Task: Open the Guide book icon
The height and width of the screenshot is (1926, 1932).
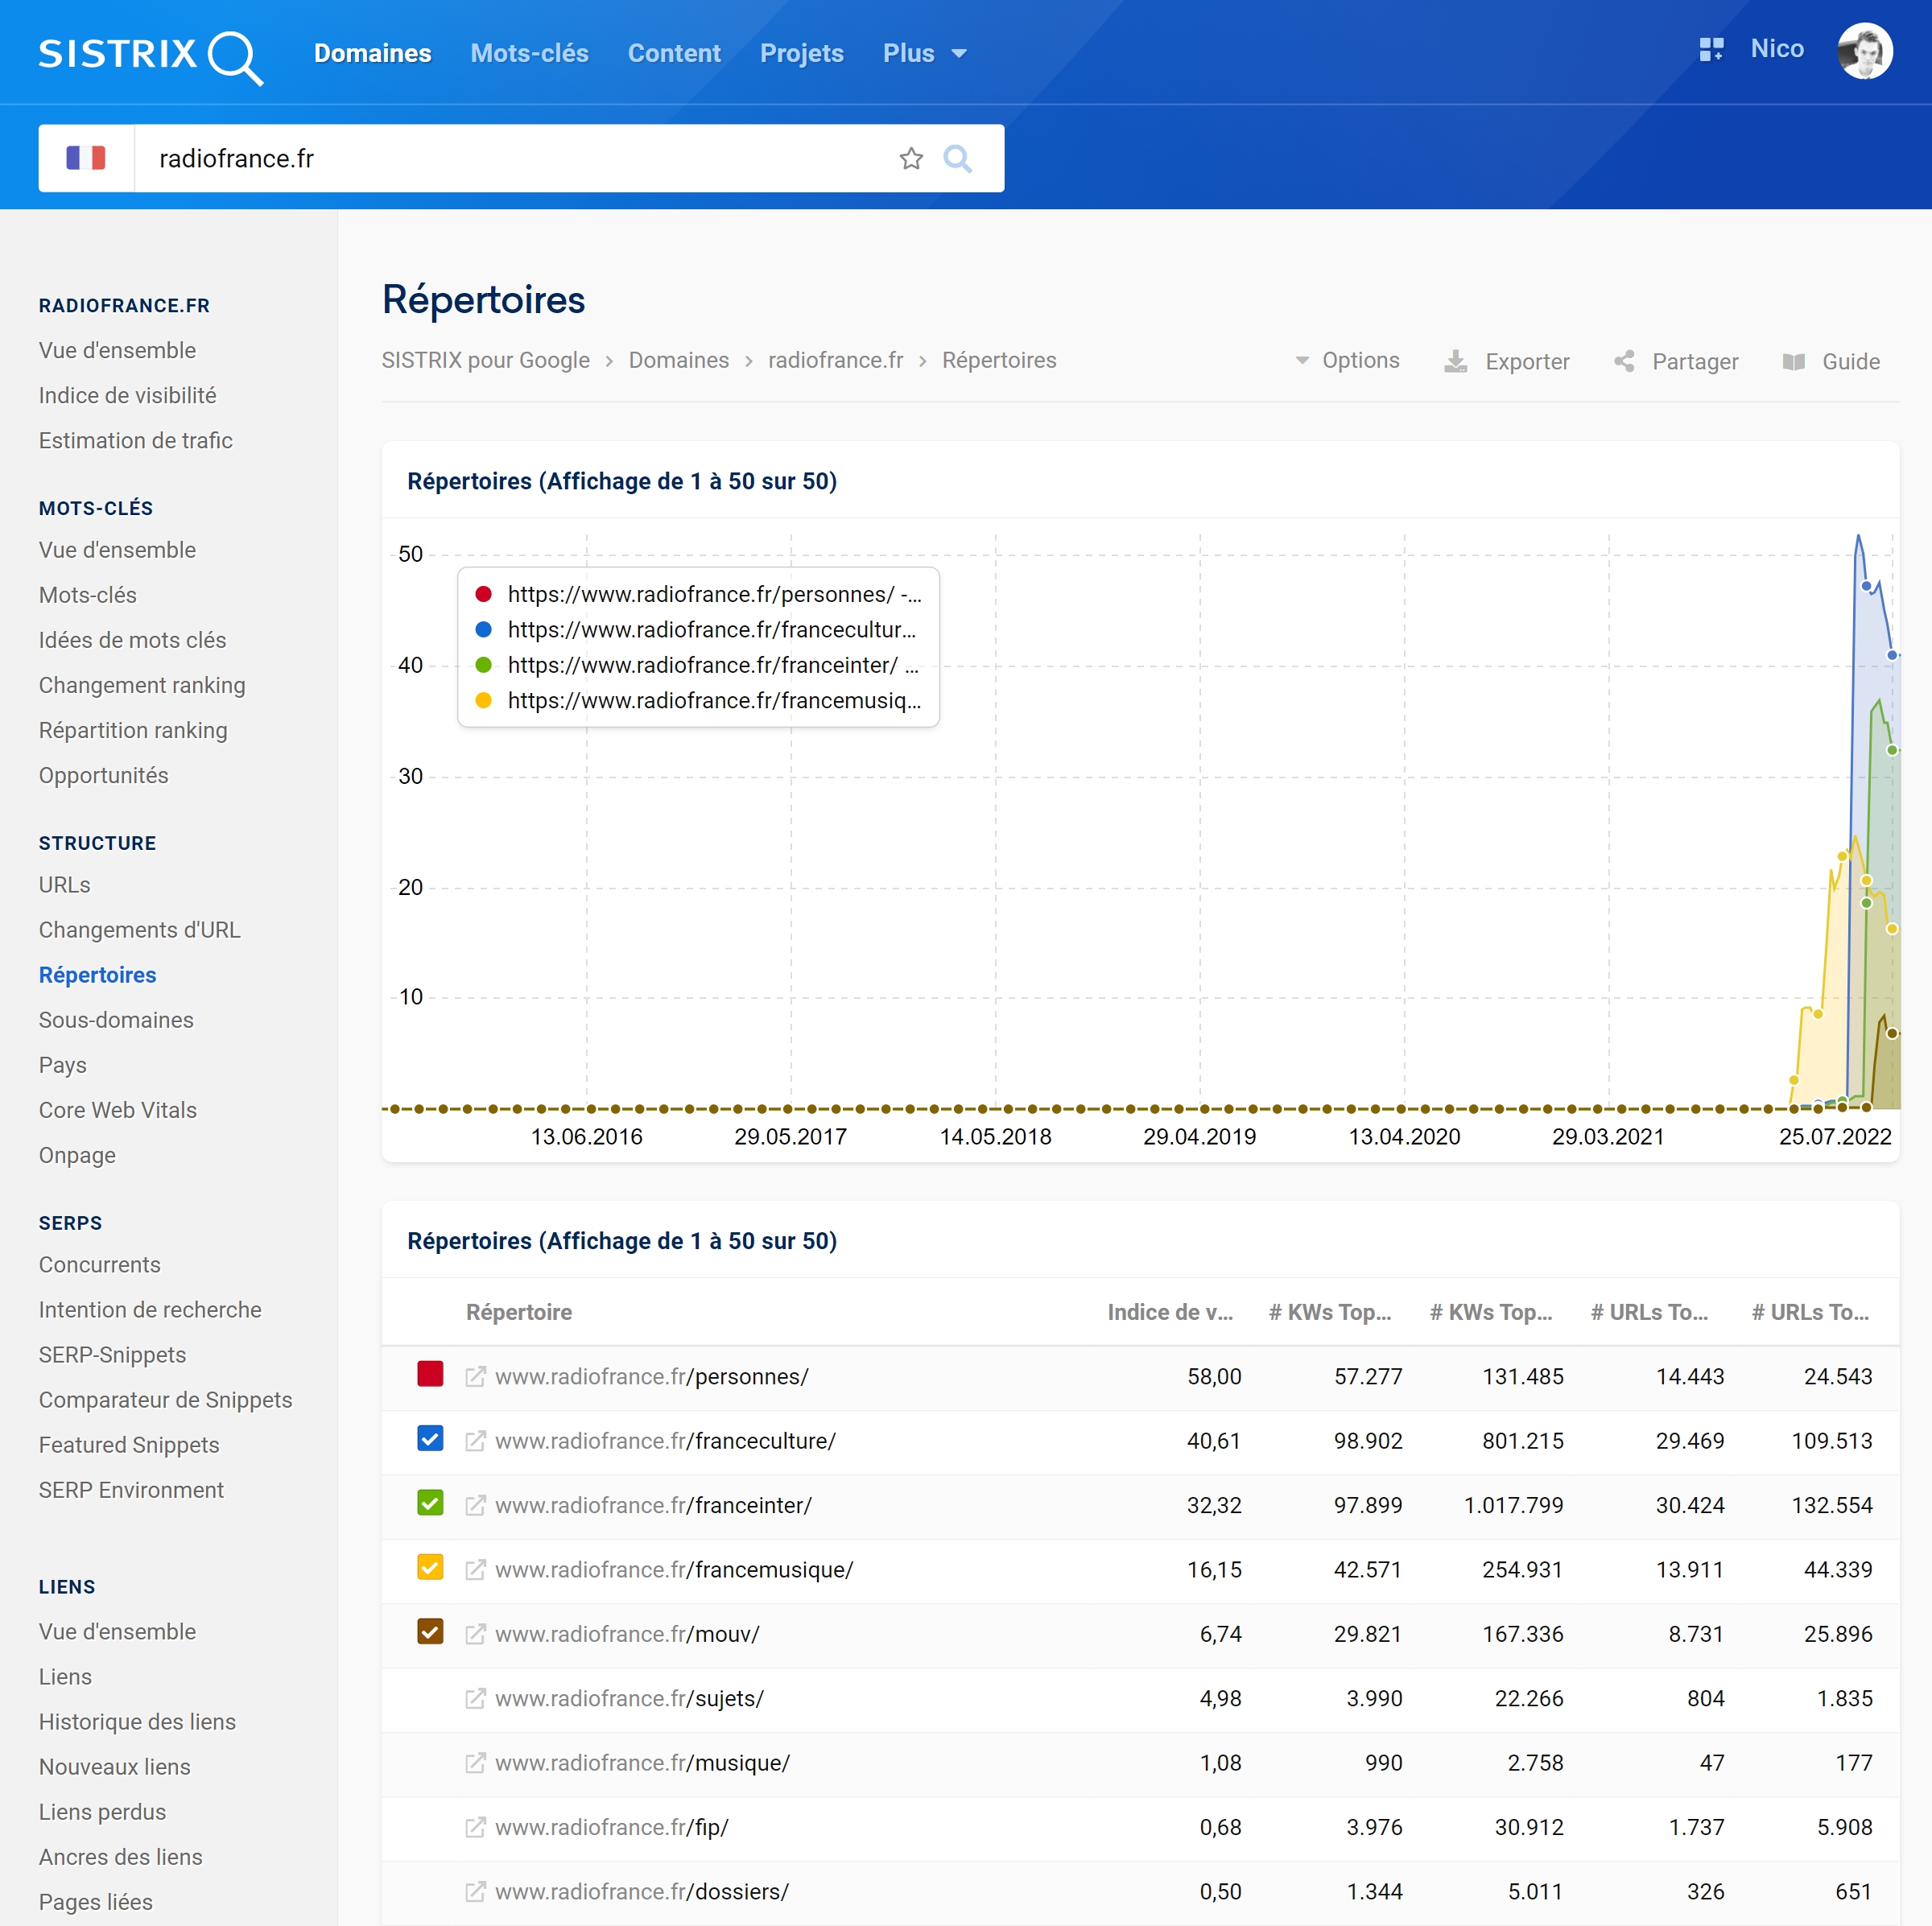Action: [x=1794, y=361]
